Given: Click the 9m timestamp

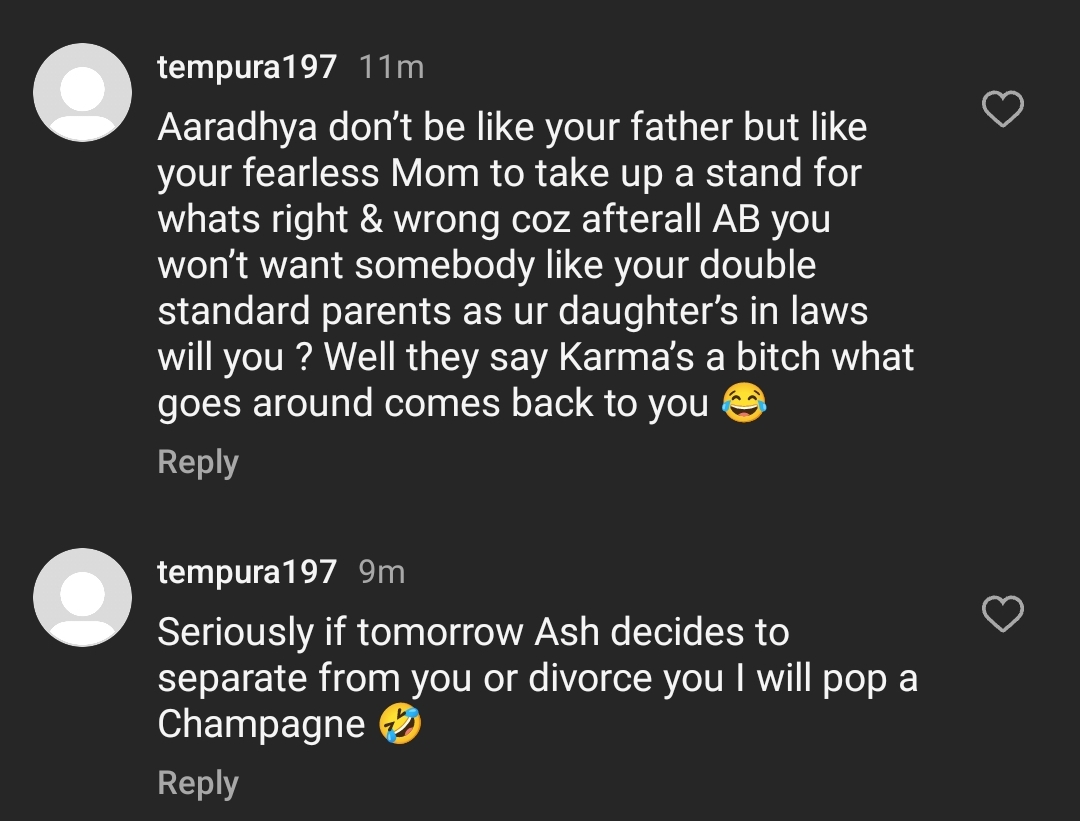Looking at the screenshot, I should coord(381,572).
